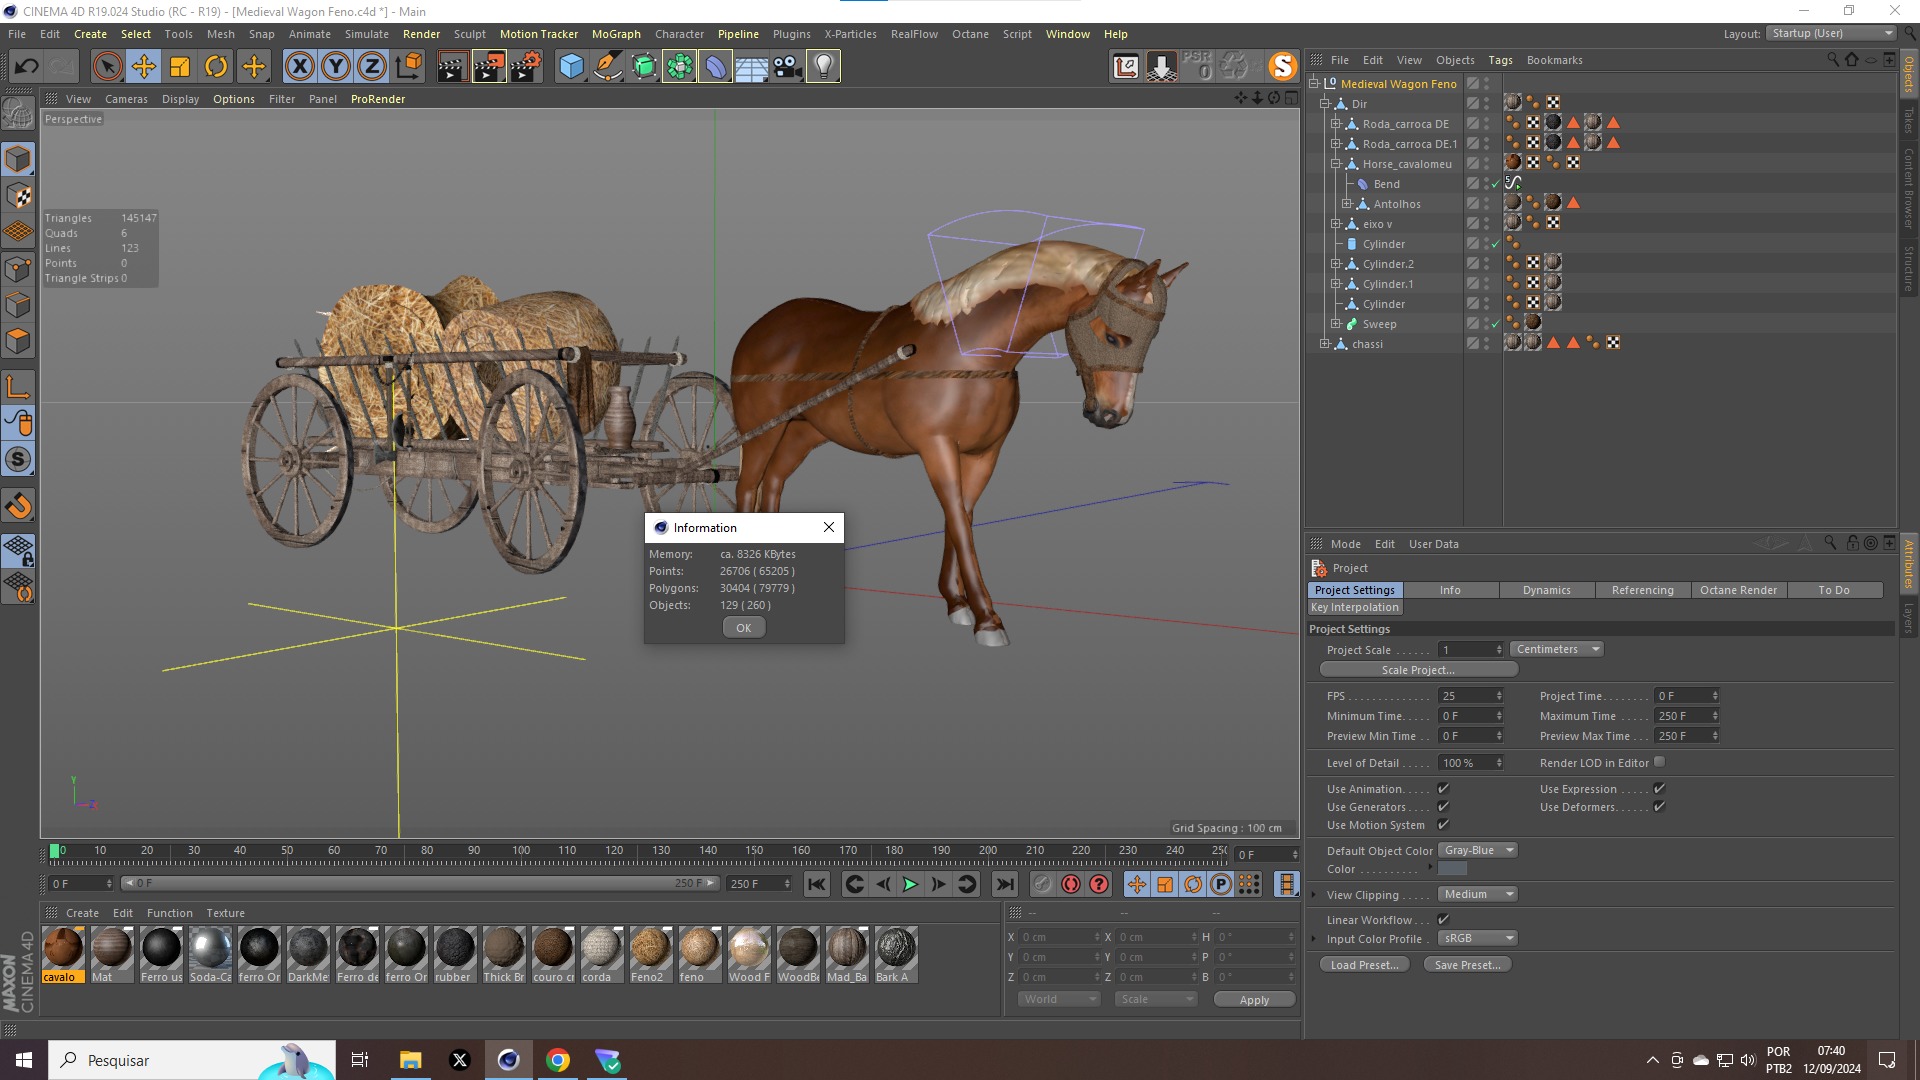Viewport: 1920px width, 1080px height.
Task: Select the Scale tool
Action: [x=180, y=67]
